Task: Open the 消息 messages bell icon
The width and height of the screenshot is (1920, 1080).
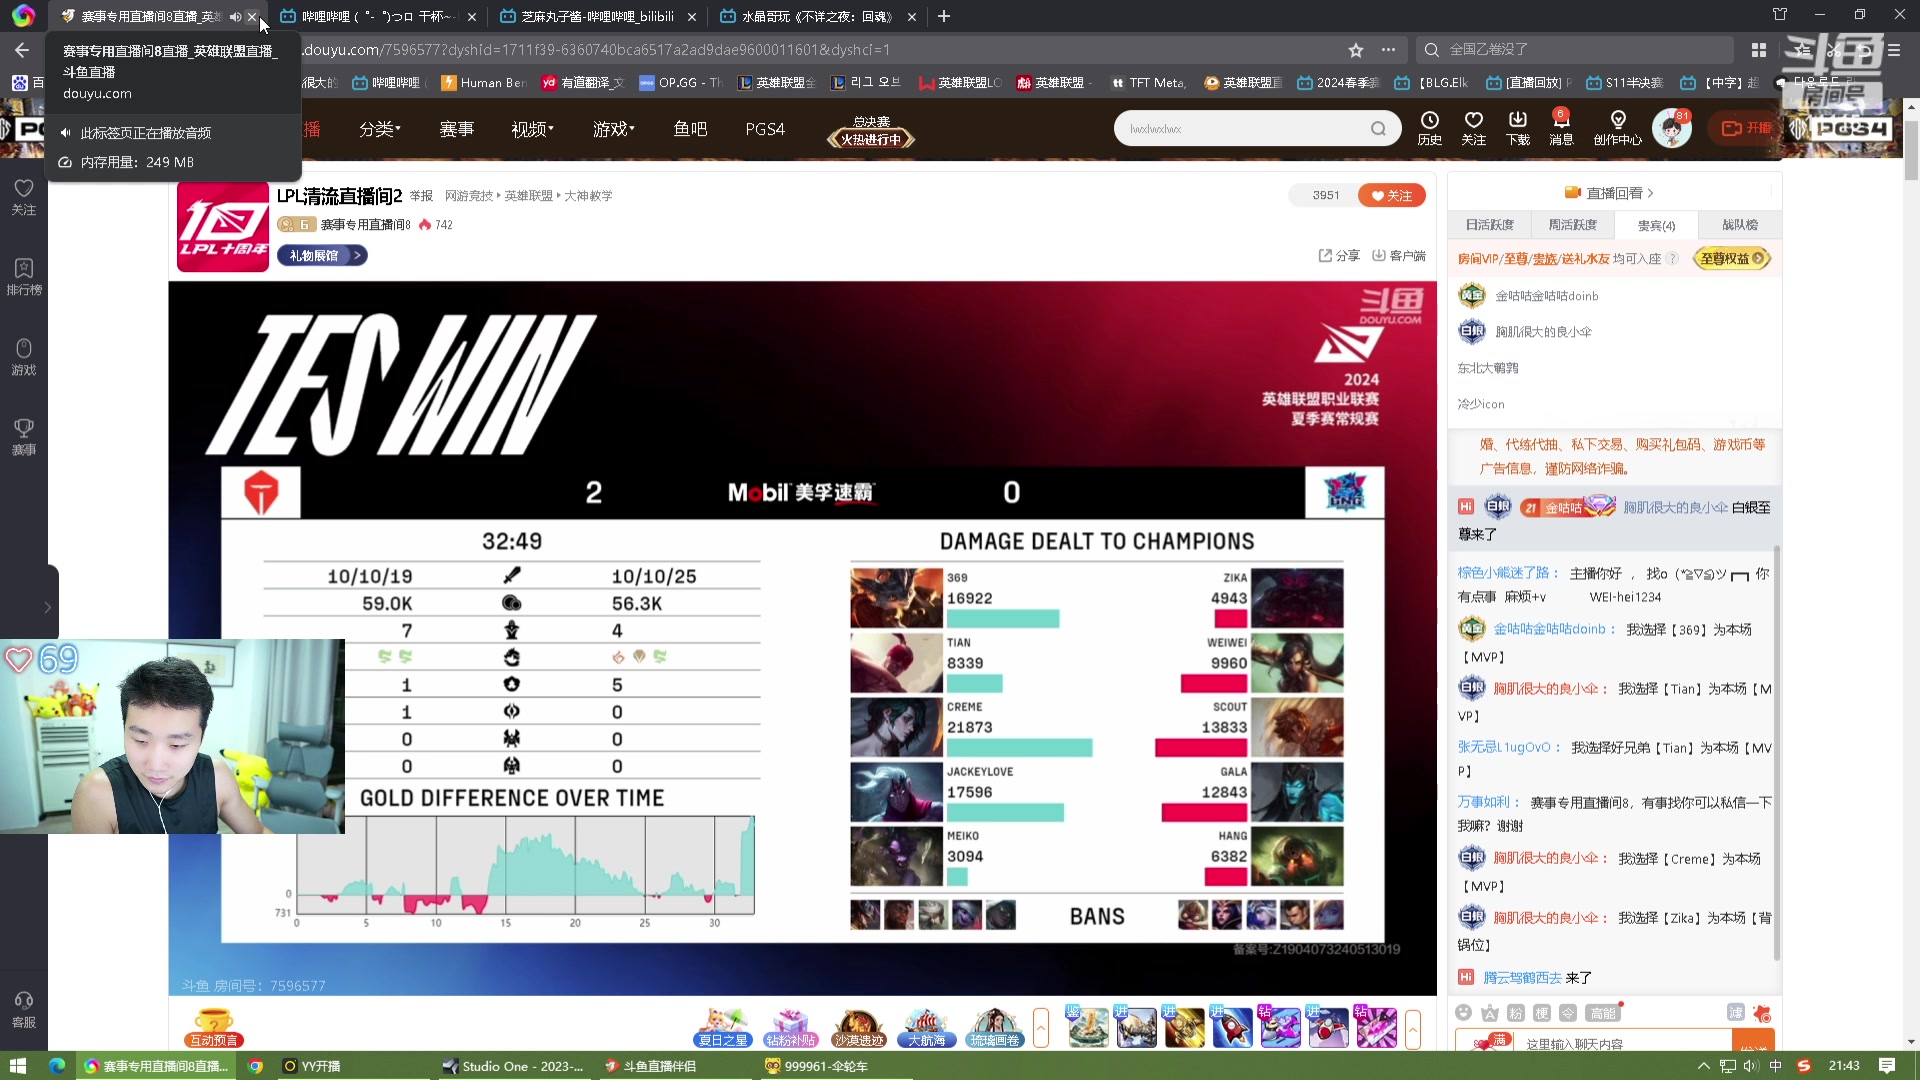Action: point(1561,128)
